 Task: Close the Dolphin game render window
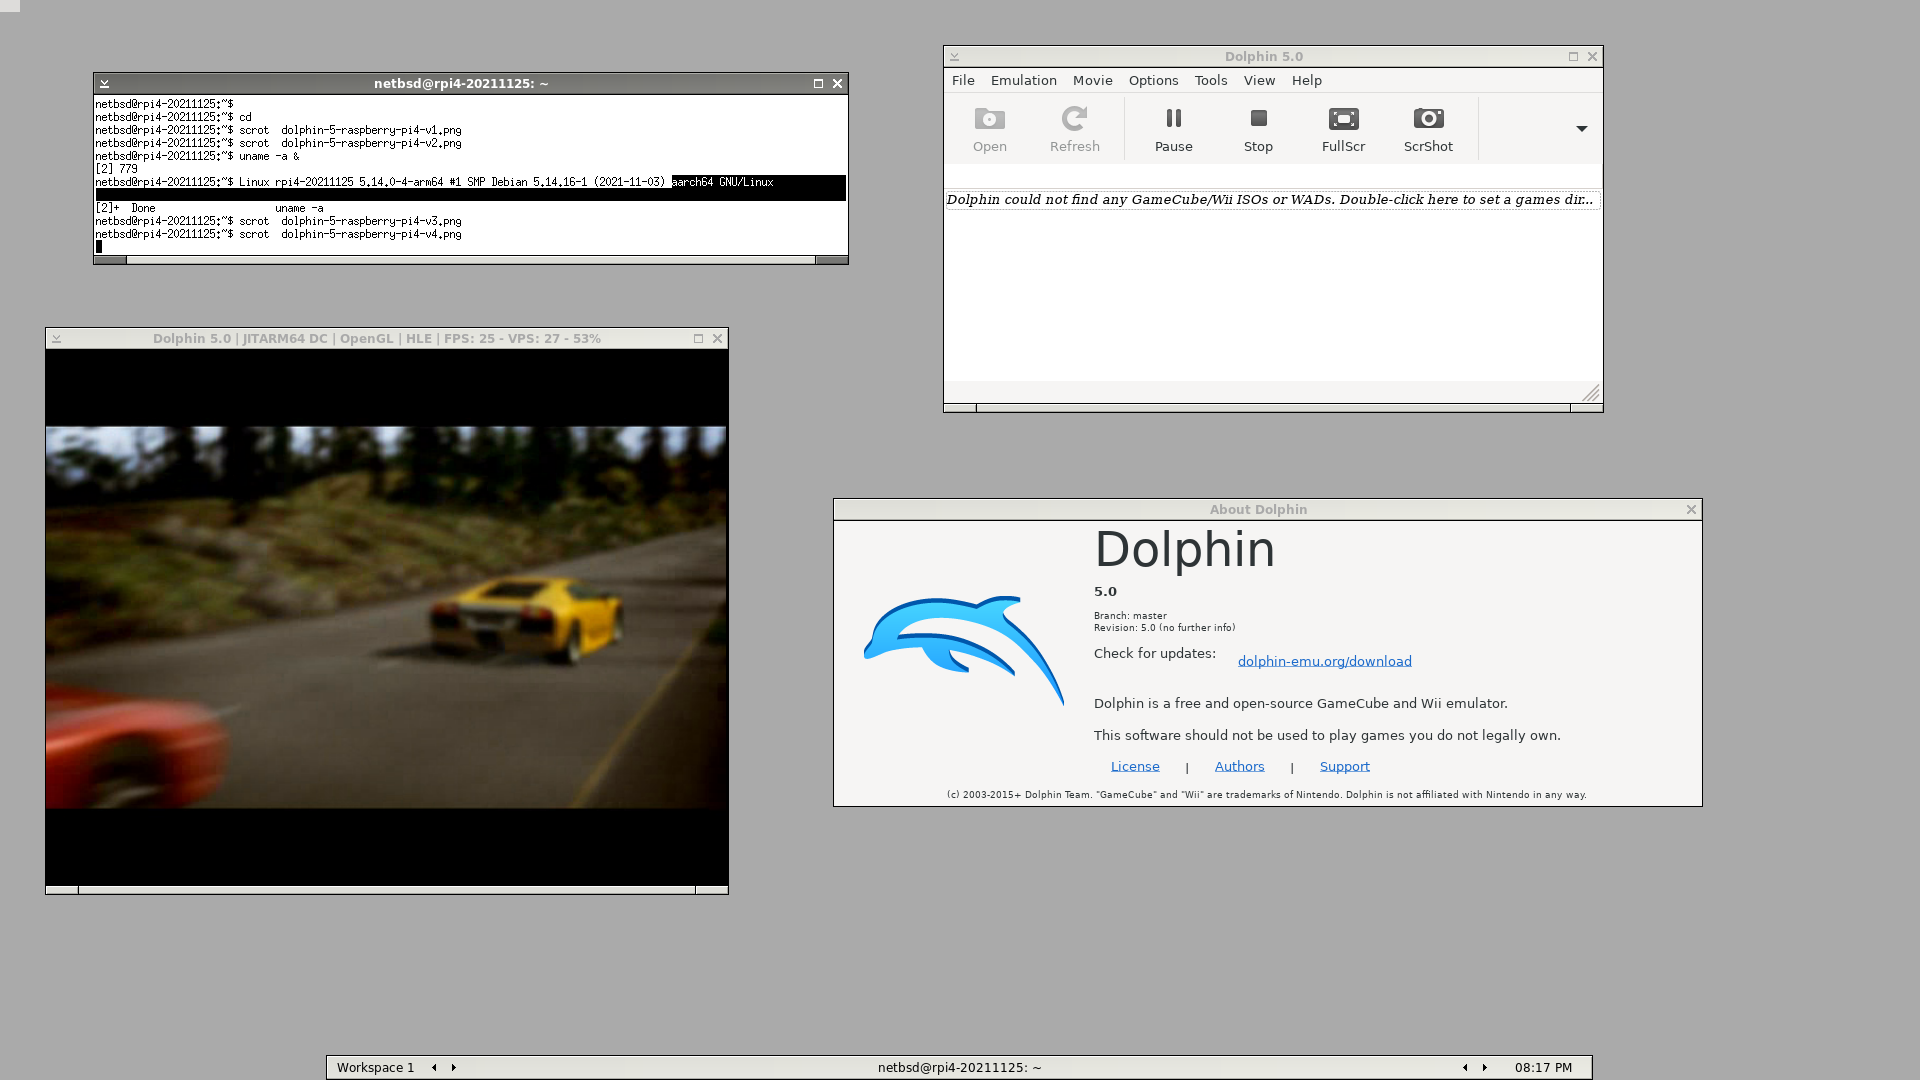[x=717, y=338]
